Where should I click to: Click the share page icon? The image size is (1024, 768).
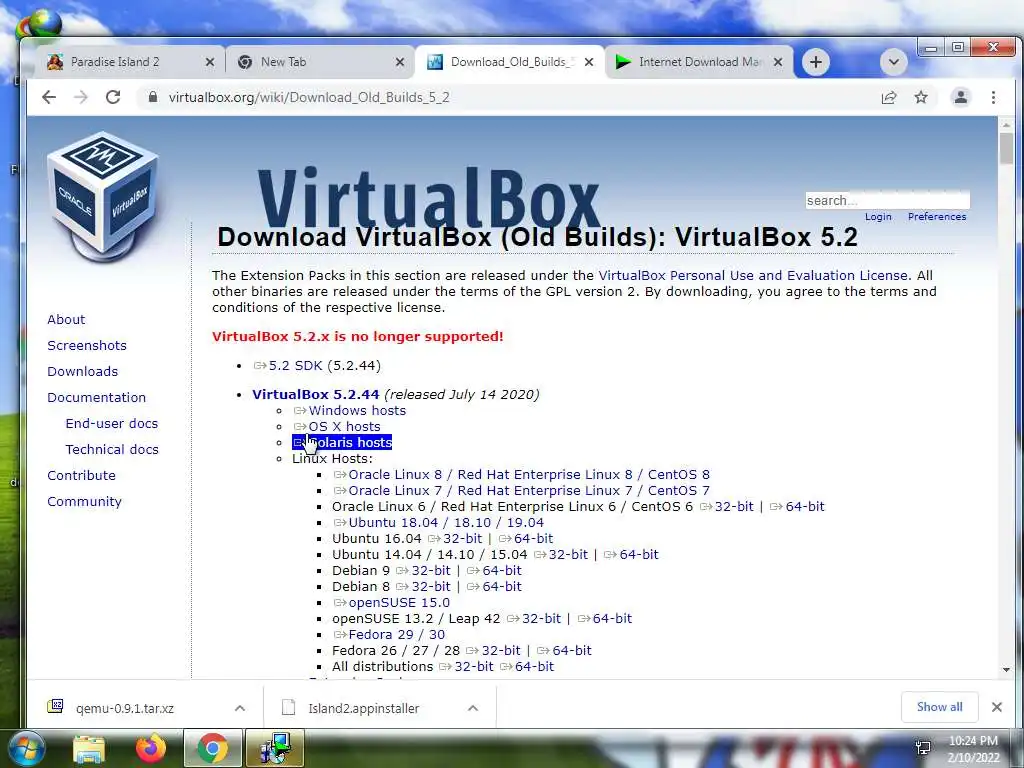tap(889, 97)
